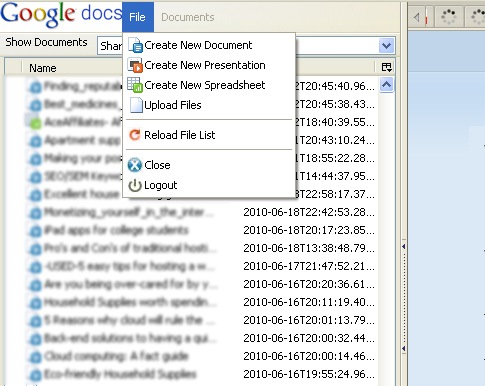The height and width of the screenshot is (386, 485).
Task: Sort by the Name column header
Action: (x=43, y=68)
